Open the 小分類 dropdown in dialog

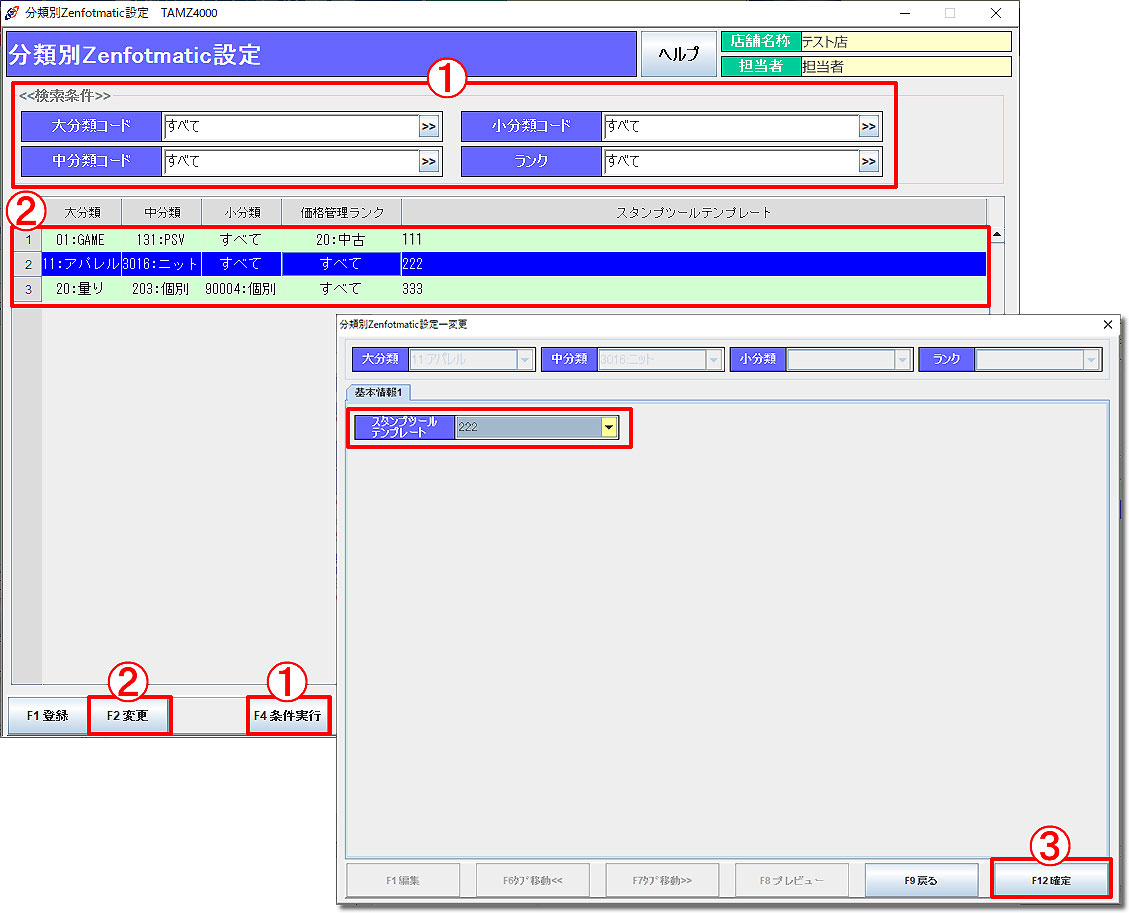pyautogui.click(x=902, y=359)
